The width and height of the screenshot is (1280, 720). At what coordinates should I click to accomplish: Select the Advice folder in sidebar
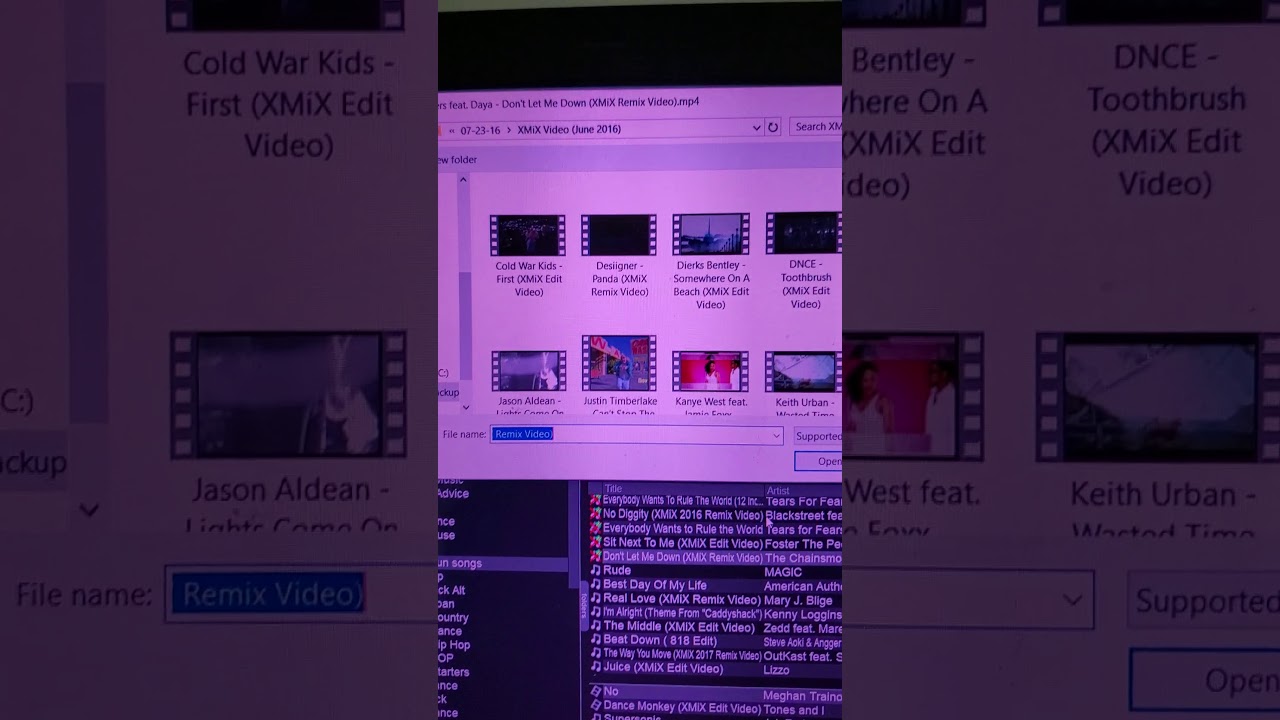[453, 494]
